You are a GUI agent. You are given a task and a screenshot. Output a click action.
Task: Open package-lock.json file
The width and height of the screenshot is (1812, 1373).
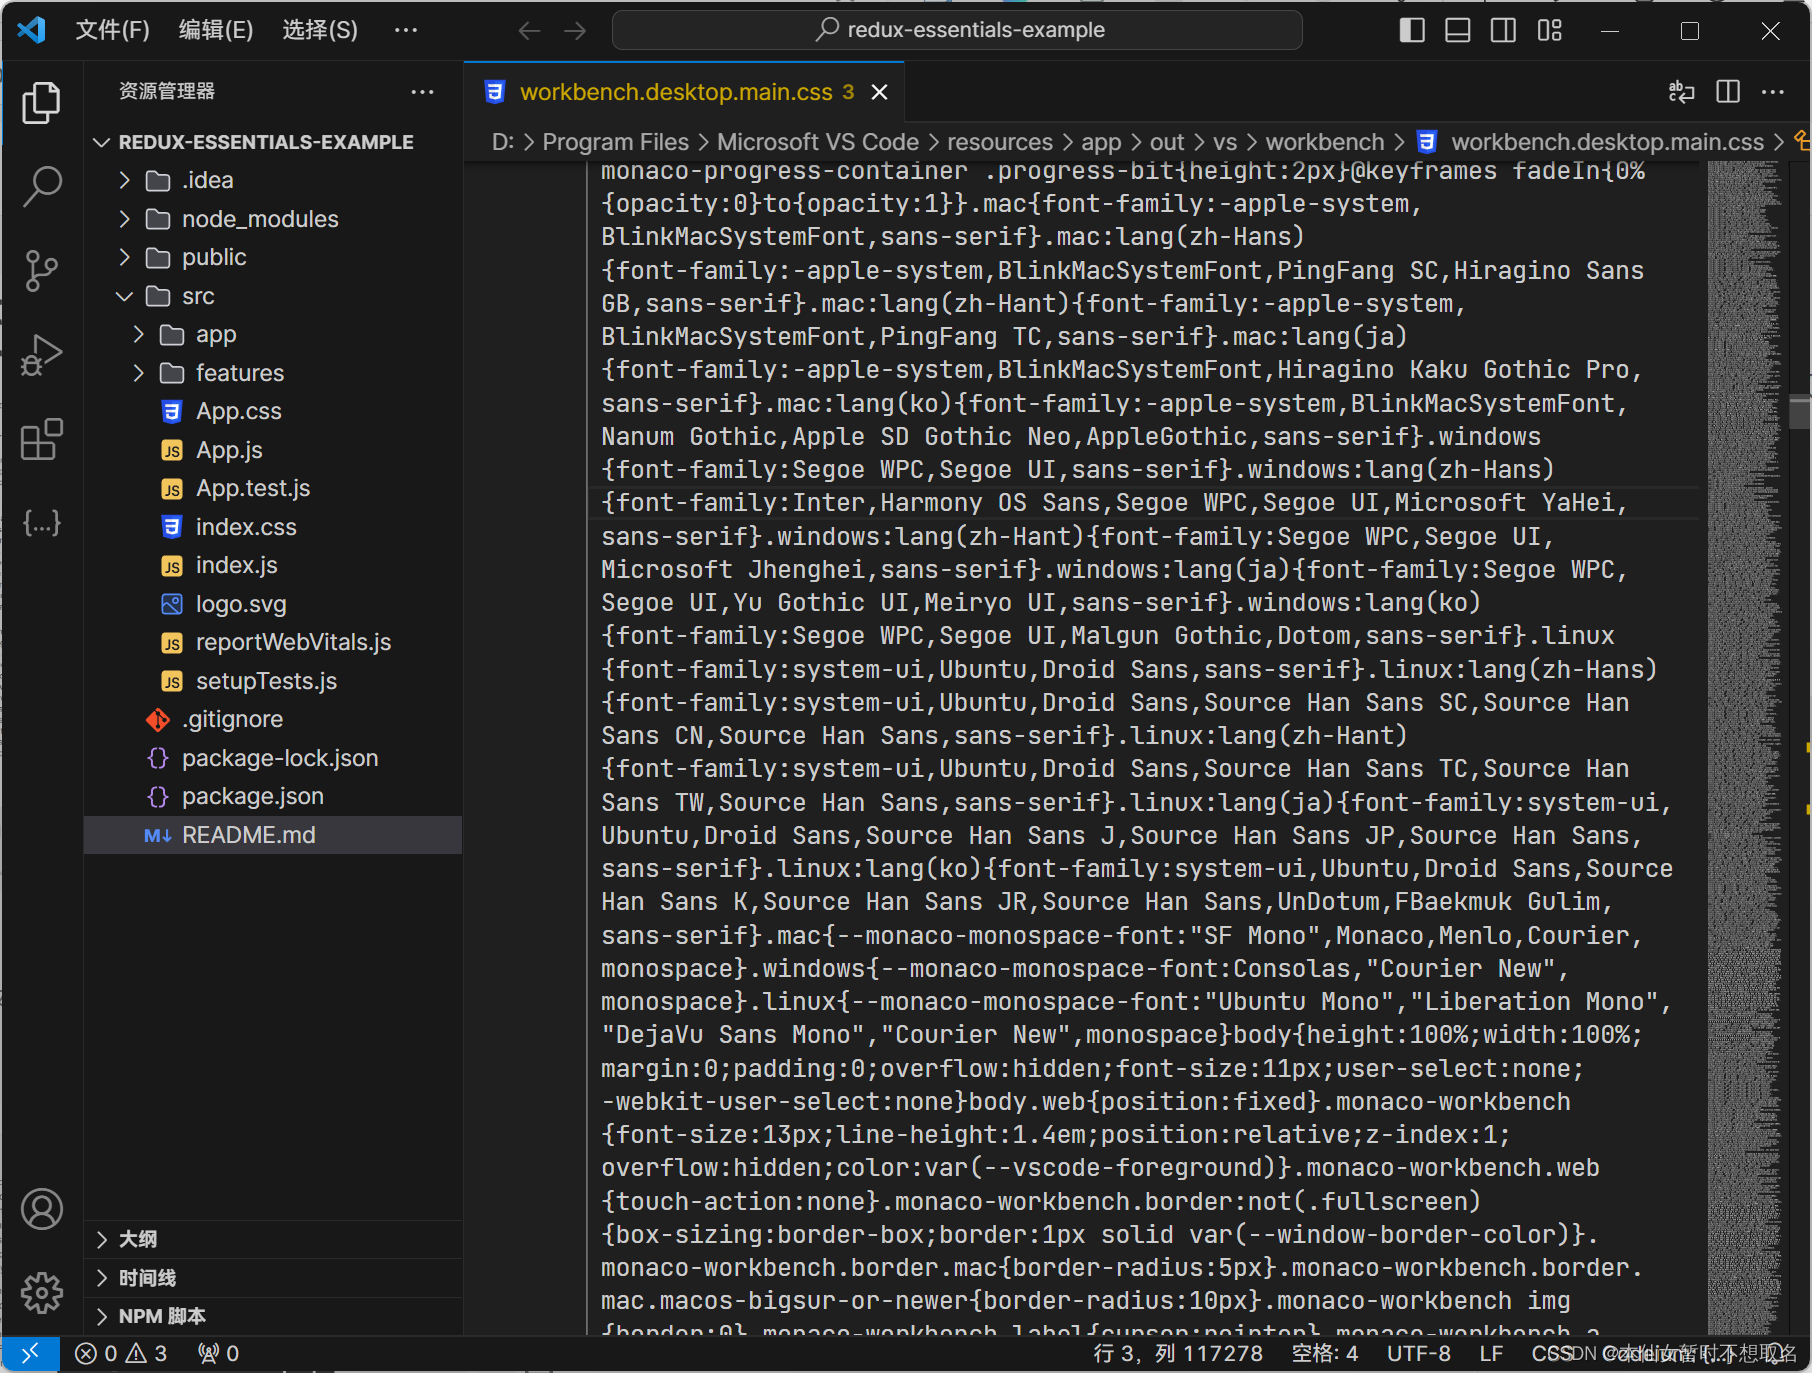(x=273, y=758)
